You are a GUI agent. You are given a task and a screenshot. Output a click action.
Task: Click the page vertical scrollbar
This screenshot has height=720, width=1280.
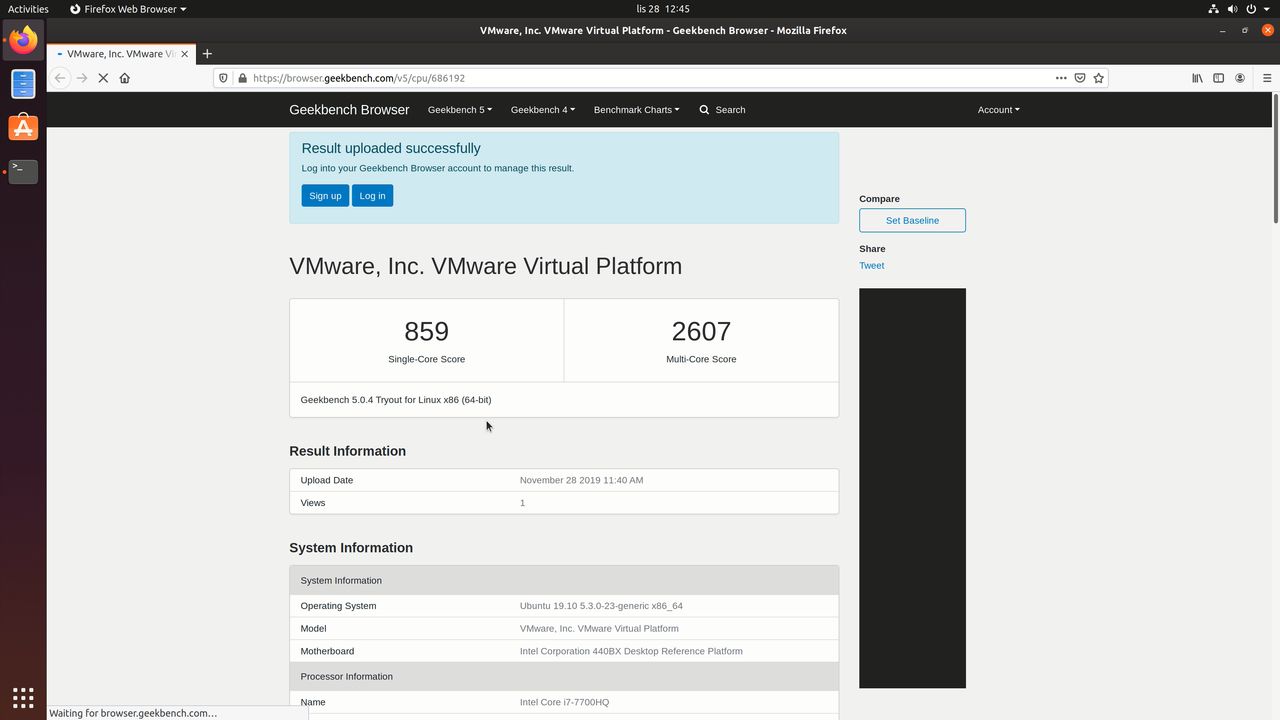[1275, 158]
